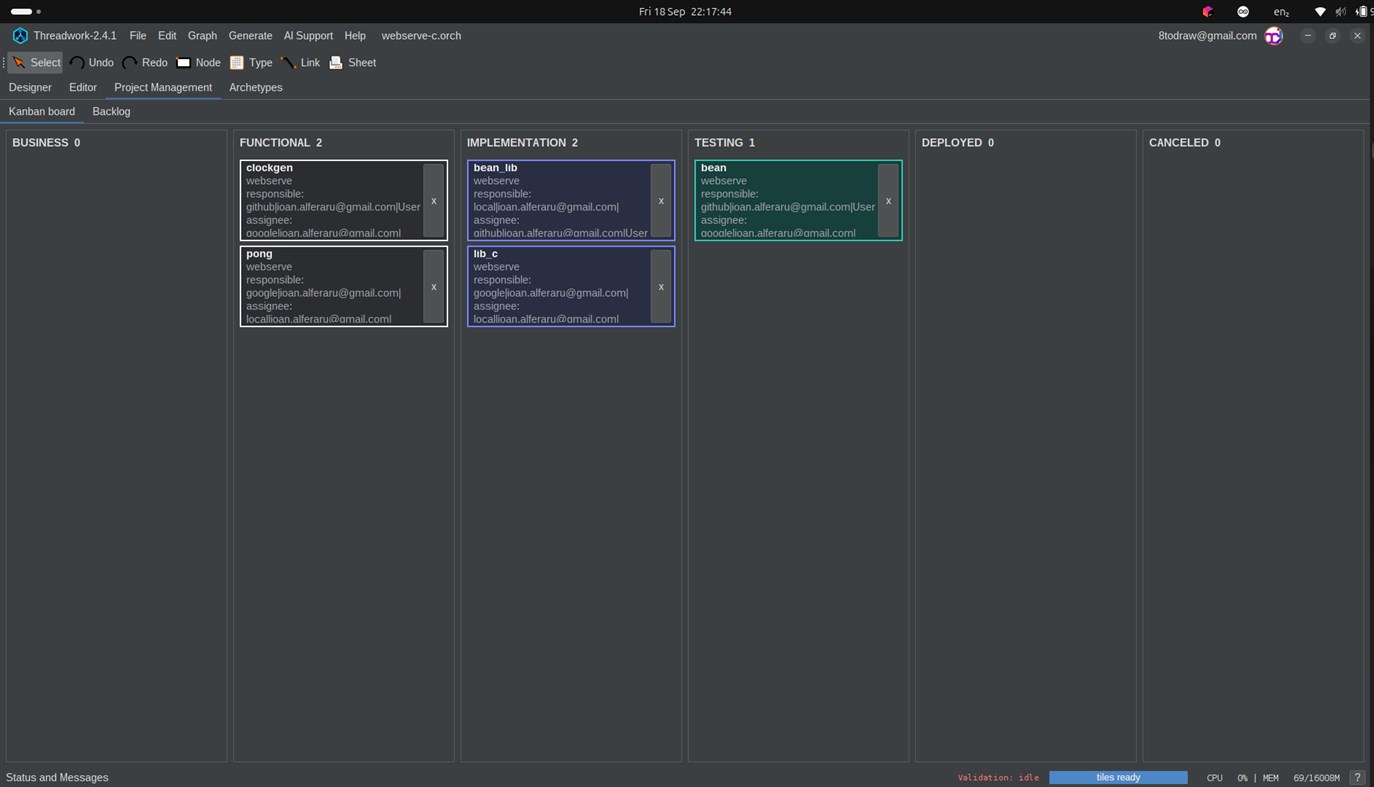The height and width of the screenshot is (787, 1374).
Task: Remove the bean card with its x button
Action: coord(888,201)
